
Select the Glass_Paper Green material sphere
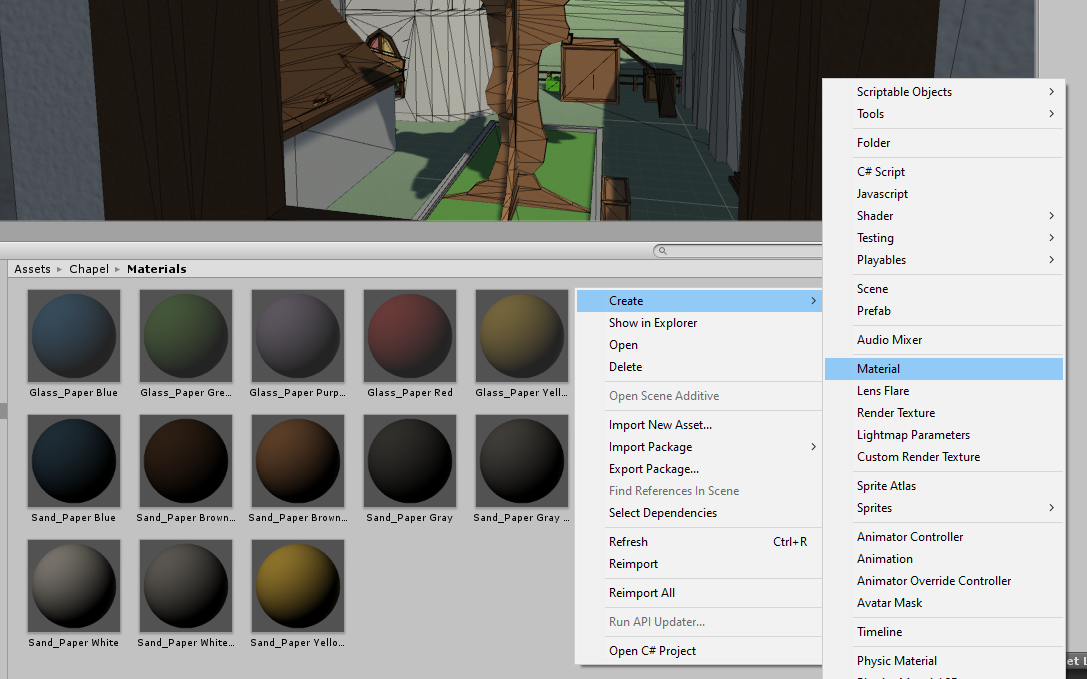tap(186, 336)
